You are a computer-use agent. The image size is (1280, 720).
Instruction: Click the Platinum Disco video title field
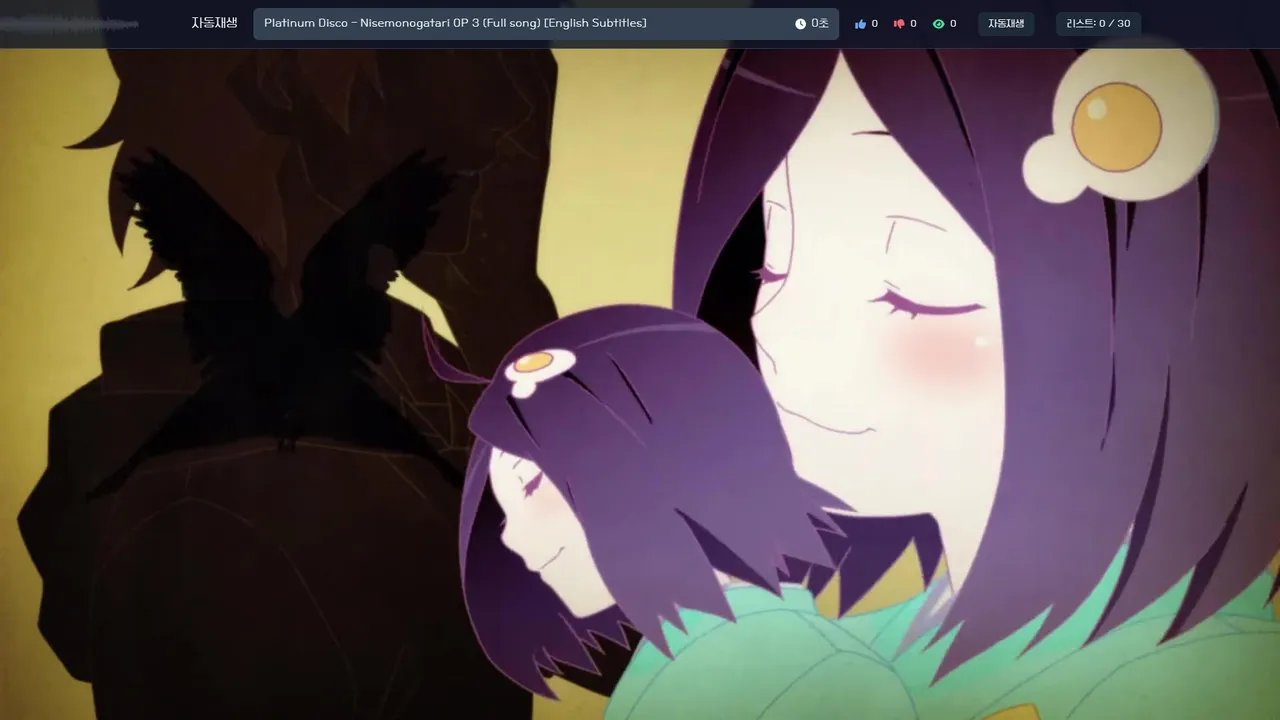(546, 24)
